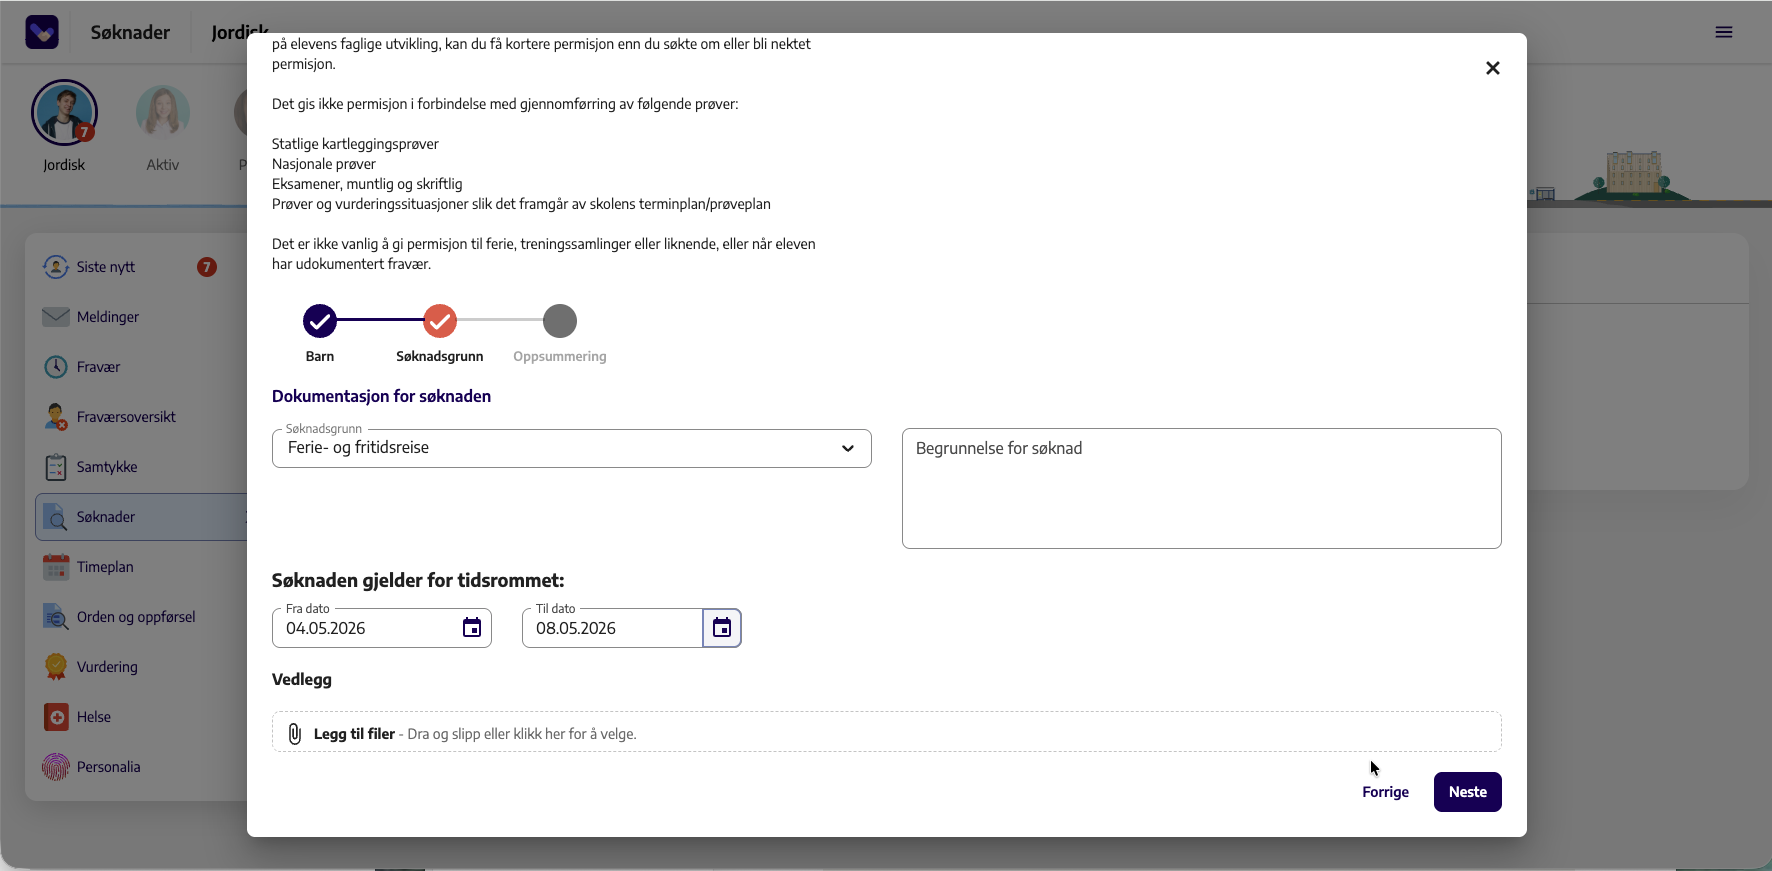Click the Søknader heading in top bar

coord(130,32)
